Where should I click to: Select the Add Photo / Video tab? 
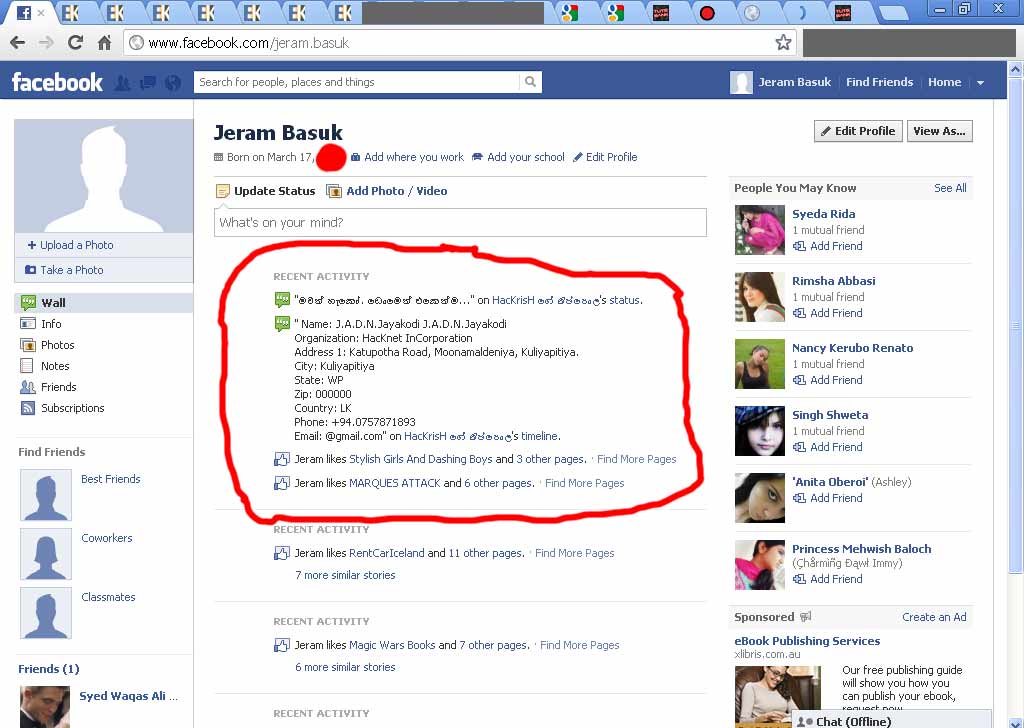[x=387, y=191]
